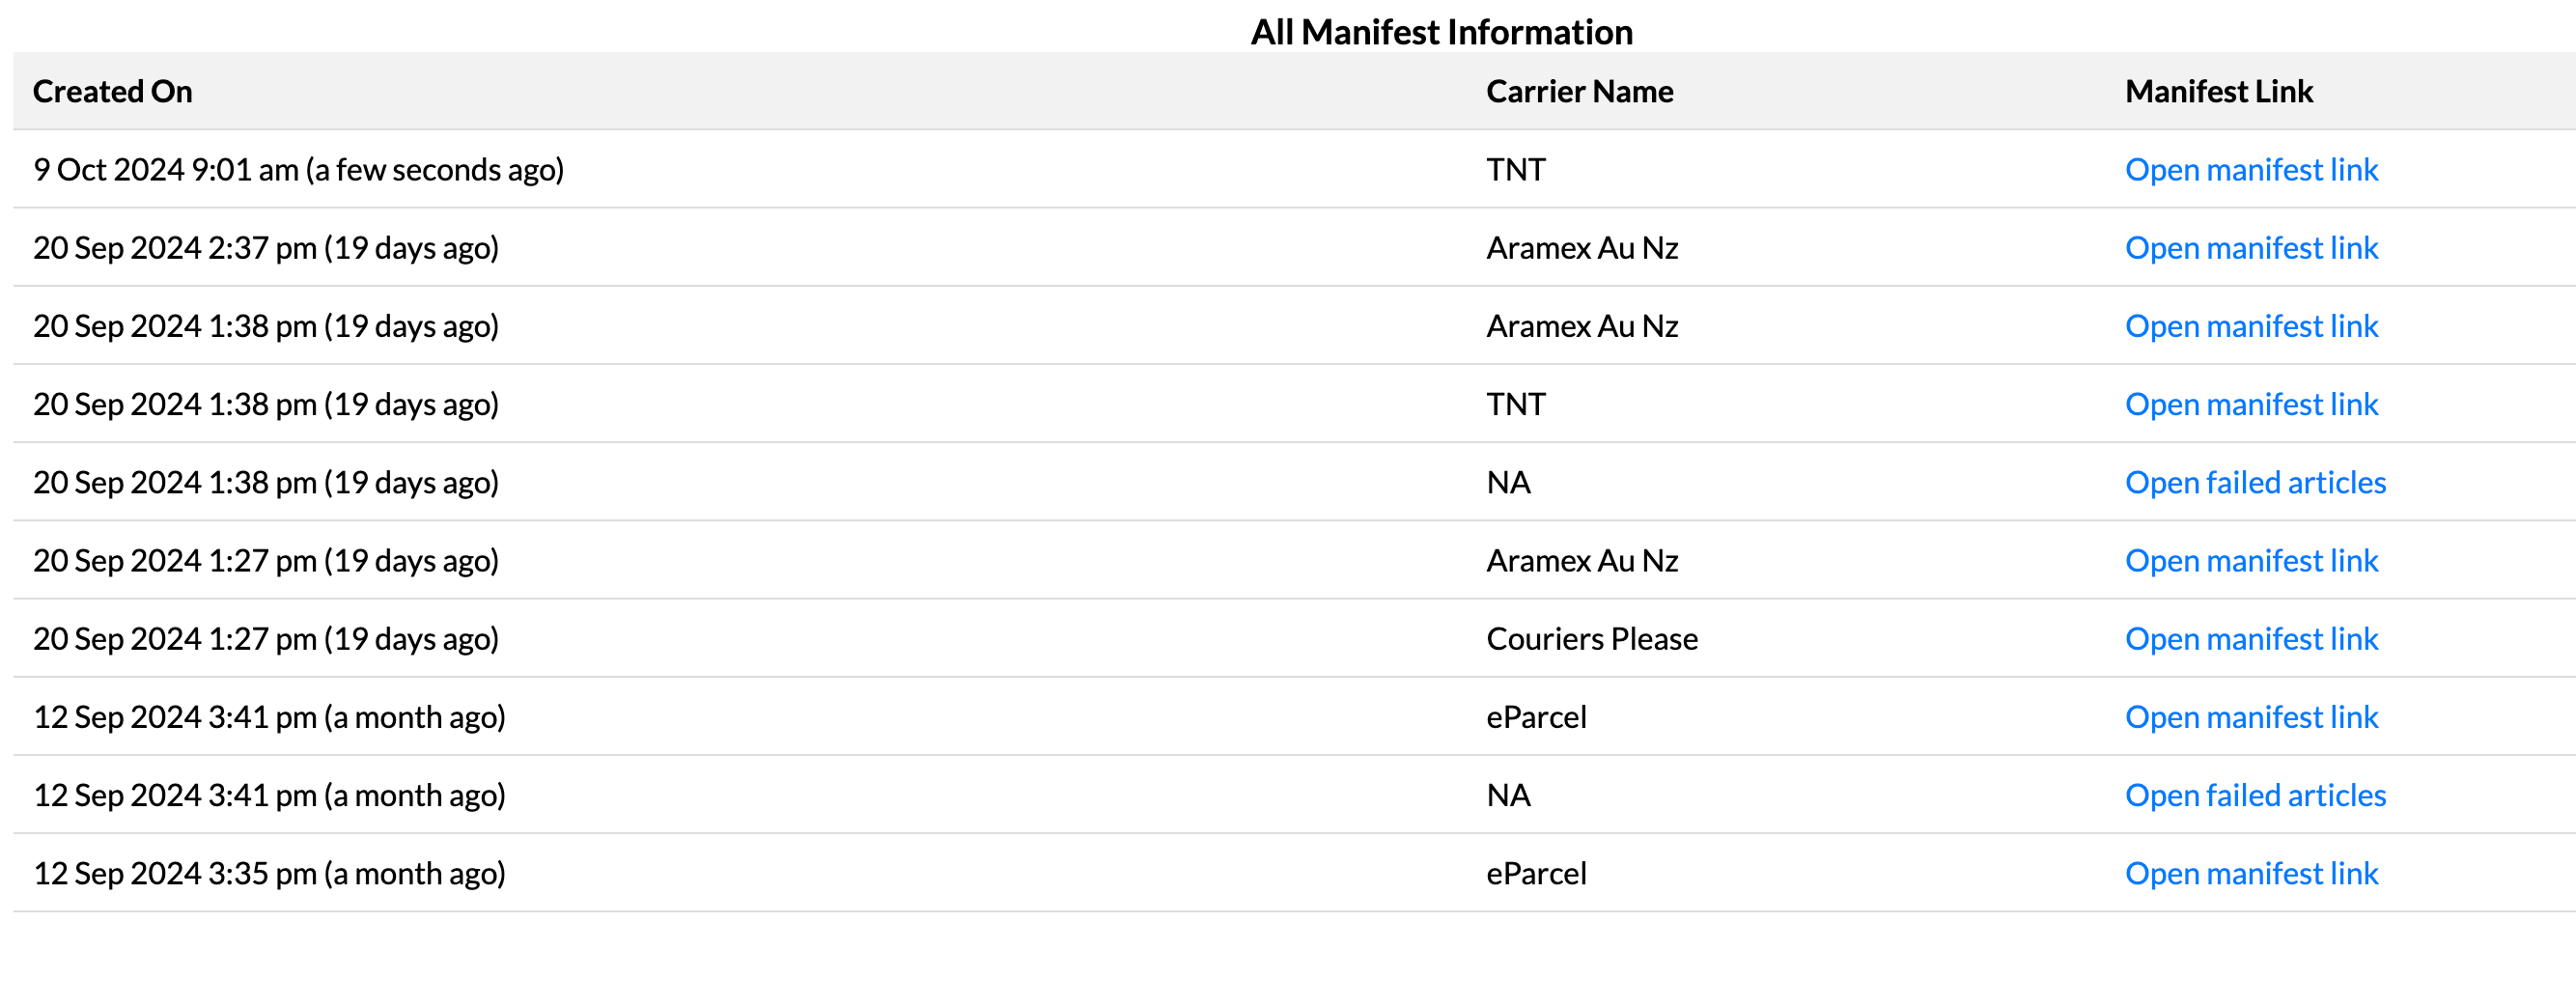Open manifest link for 9 Oct TNT row
The width and height of the screenshot is (2576, 1006).
(x=2251, y=170)
